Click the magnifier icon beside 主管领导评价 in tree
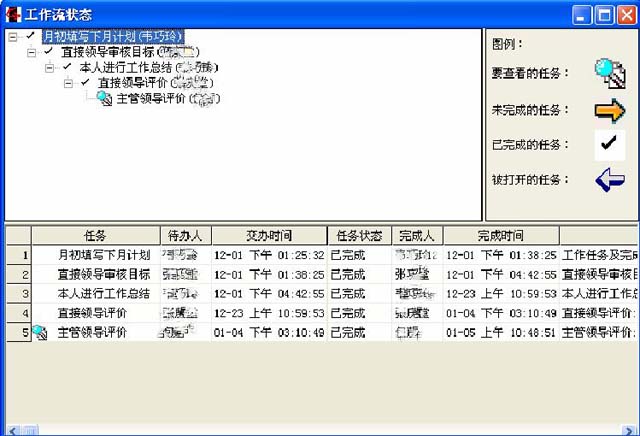 tap(105, 98)
